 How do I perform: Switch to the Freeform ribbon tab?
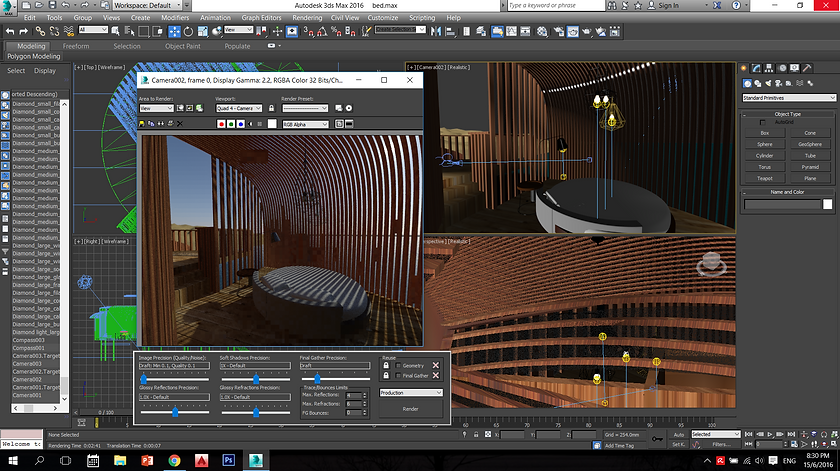click(76, 46)
